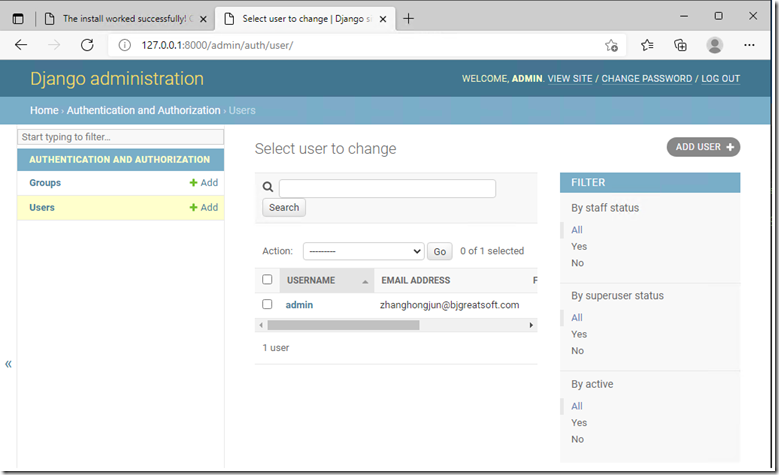This screenshot has height=475, width=779.
Task: Sort by the Username column arrow
Action: pyautogui.click(x=365, y=282)
